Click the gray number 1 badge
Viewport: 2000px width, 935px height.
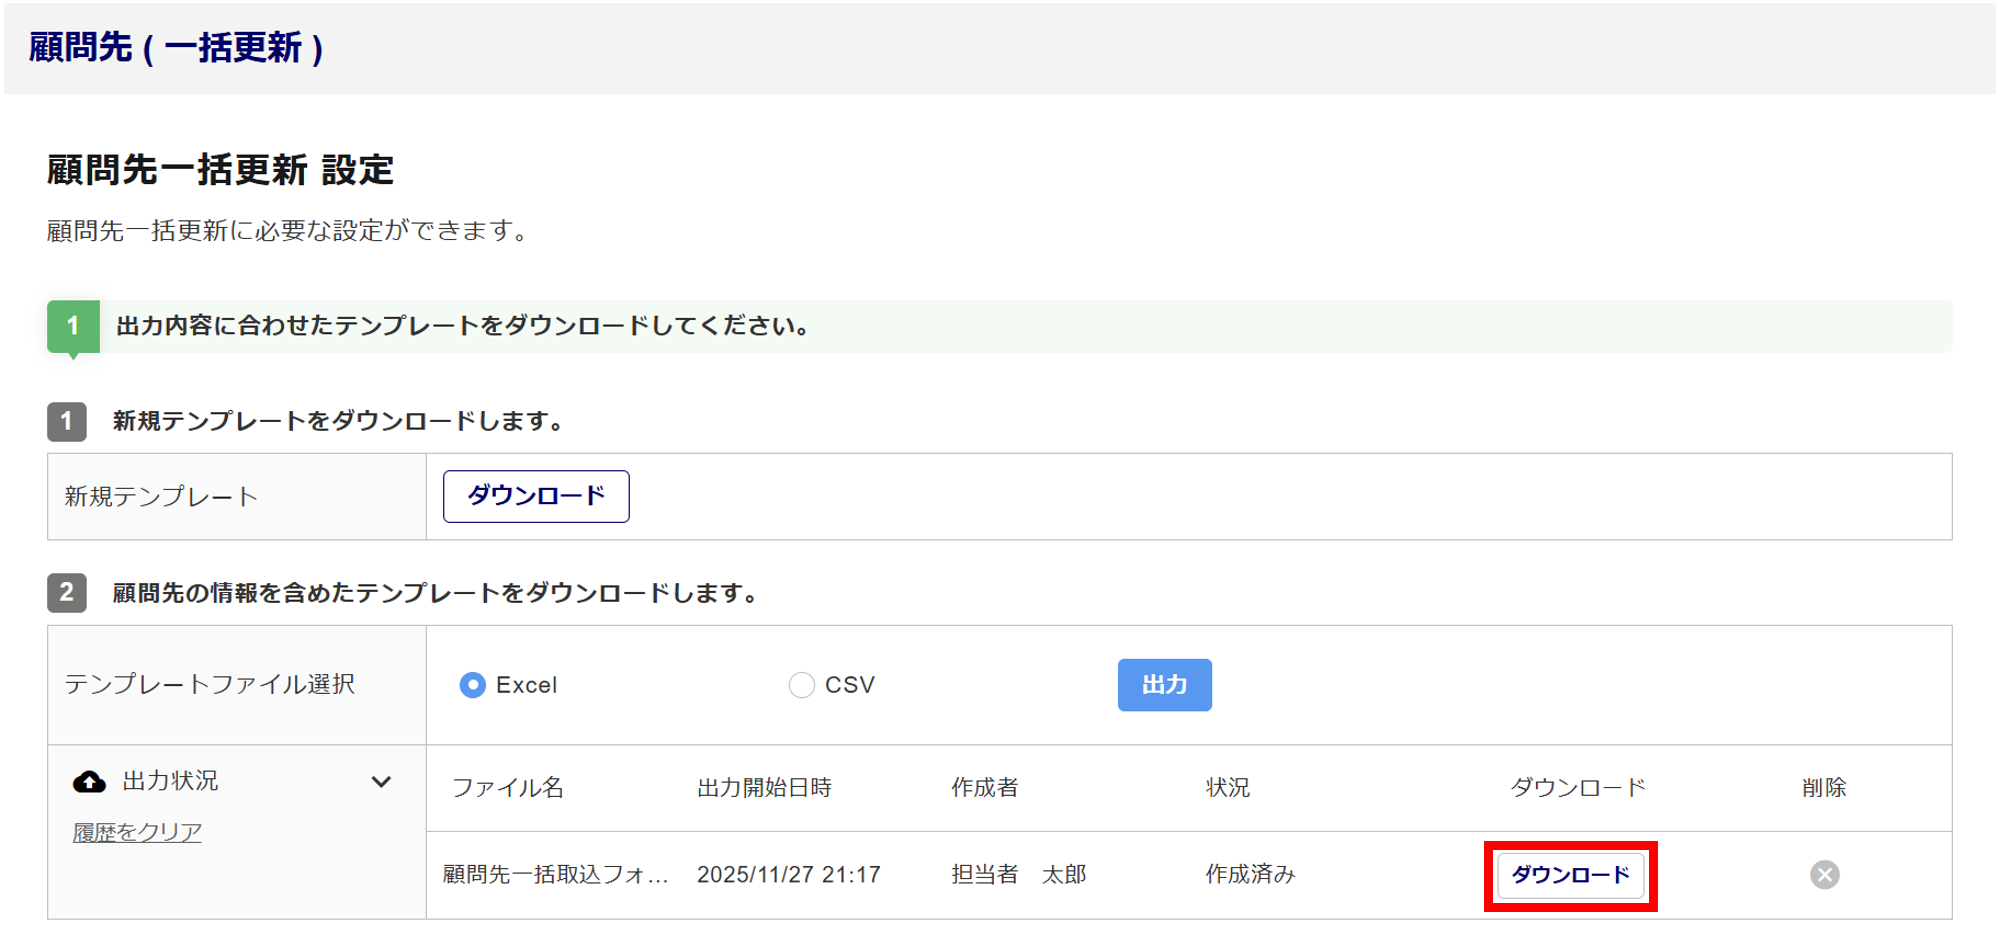(67, 421)
